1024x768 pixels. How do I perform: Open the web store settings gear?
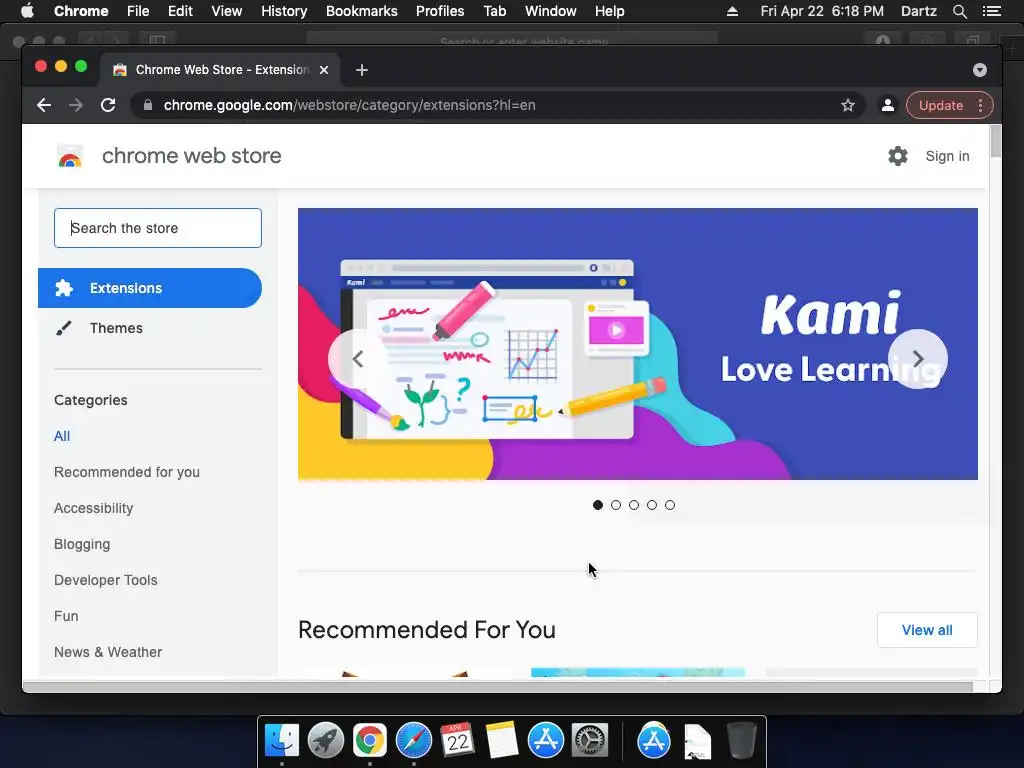pyautogui.click(x=898, y=156)
